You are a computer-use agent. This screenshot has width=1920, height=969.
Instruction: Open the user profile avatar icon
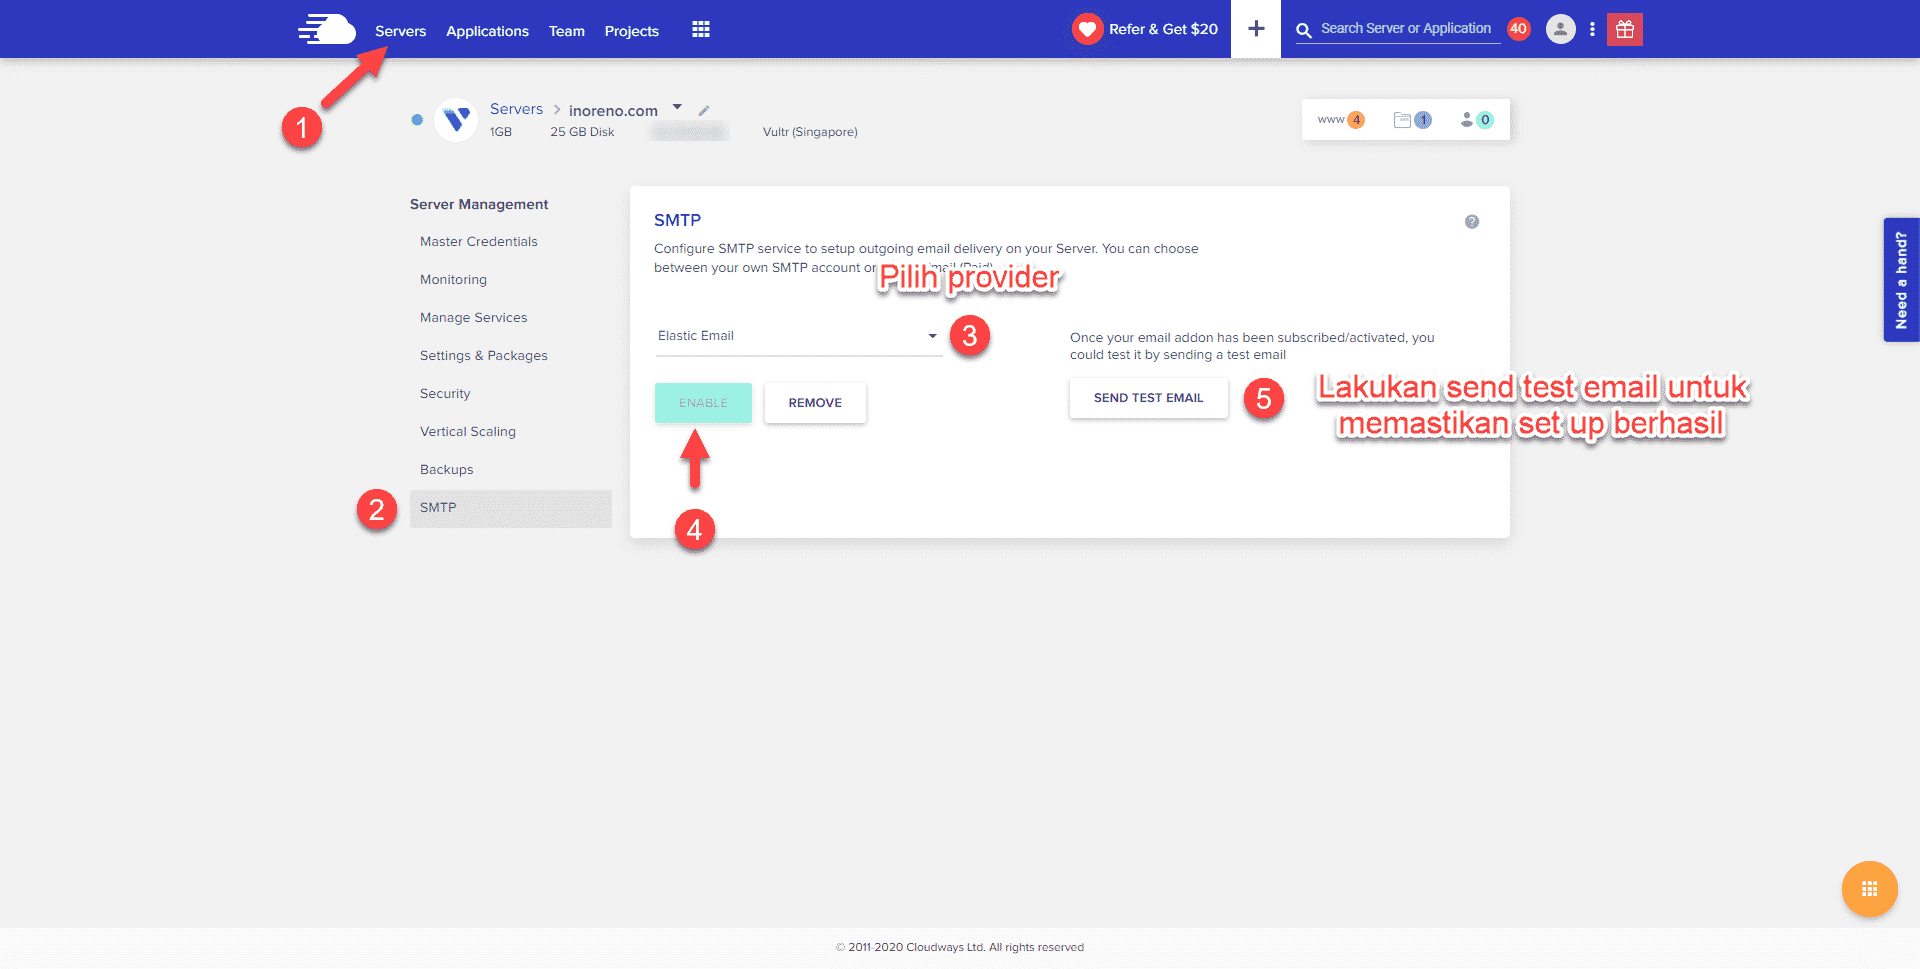click(1560, 29)
